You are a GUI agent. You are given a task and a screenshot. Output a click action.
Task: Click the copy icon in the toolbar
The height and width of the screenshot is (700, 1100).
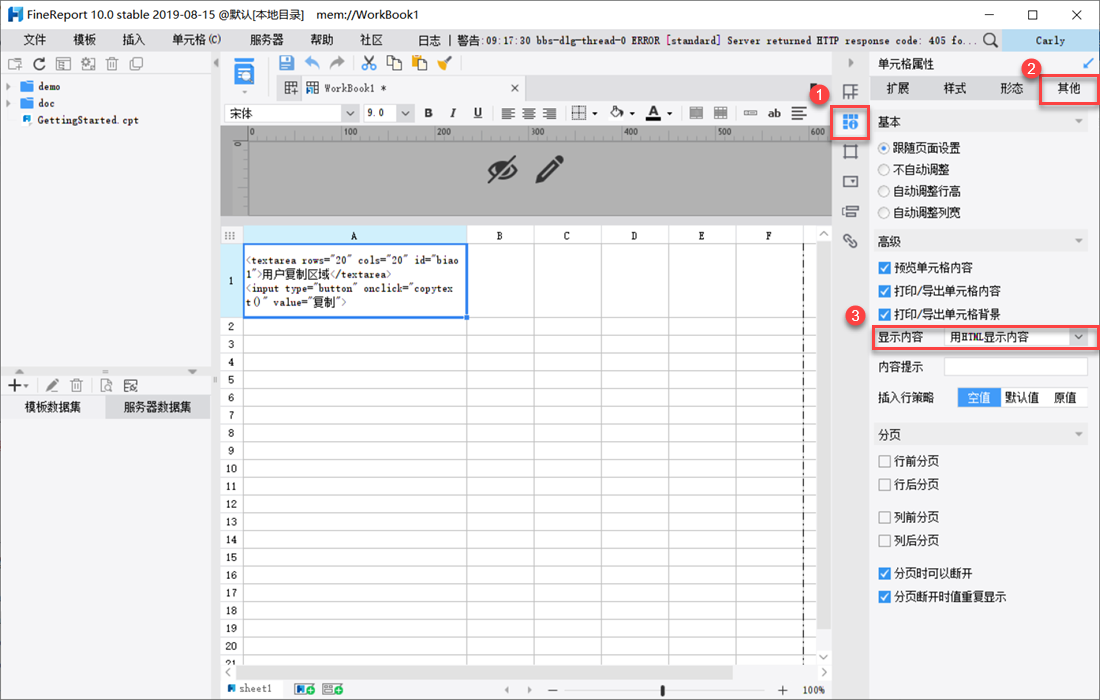coord(394,62)
